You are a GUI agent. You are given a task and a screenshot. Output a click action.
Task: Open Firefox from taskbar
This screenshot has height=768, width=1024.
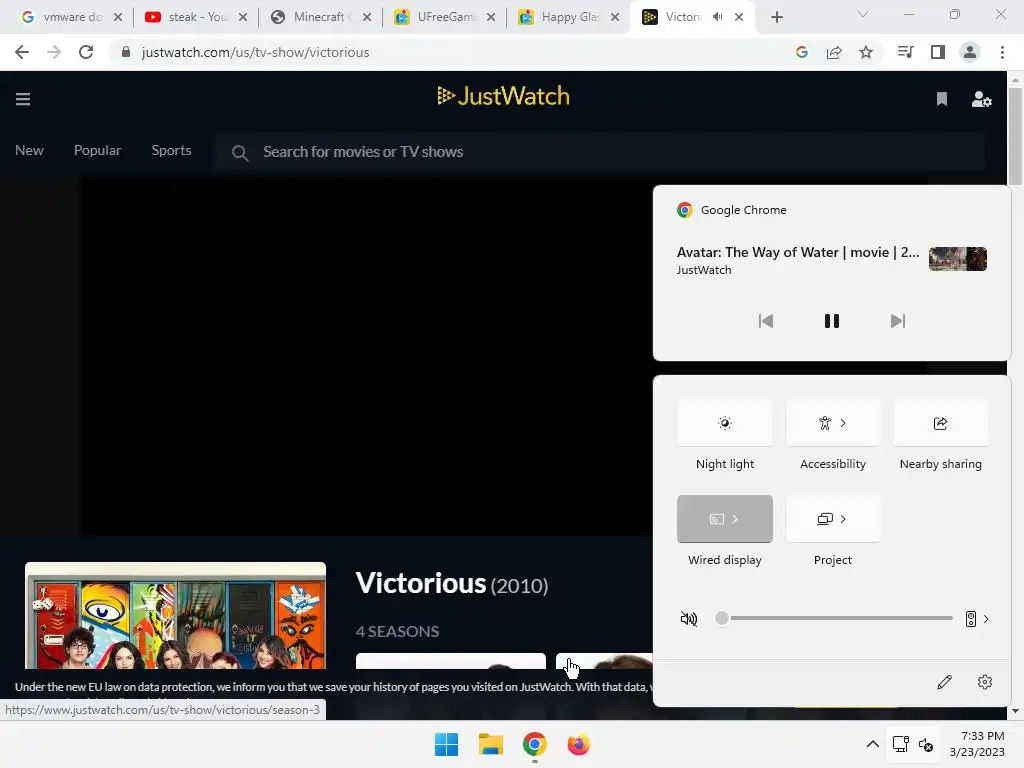point(578,744)
